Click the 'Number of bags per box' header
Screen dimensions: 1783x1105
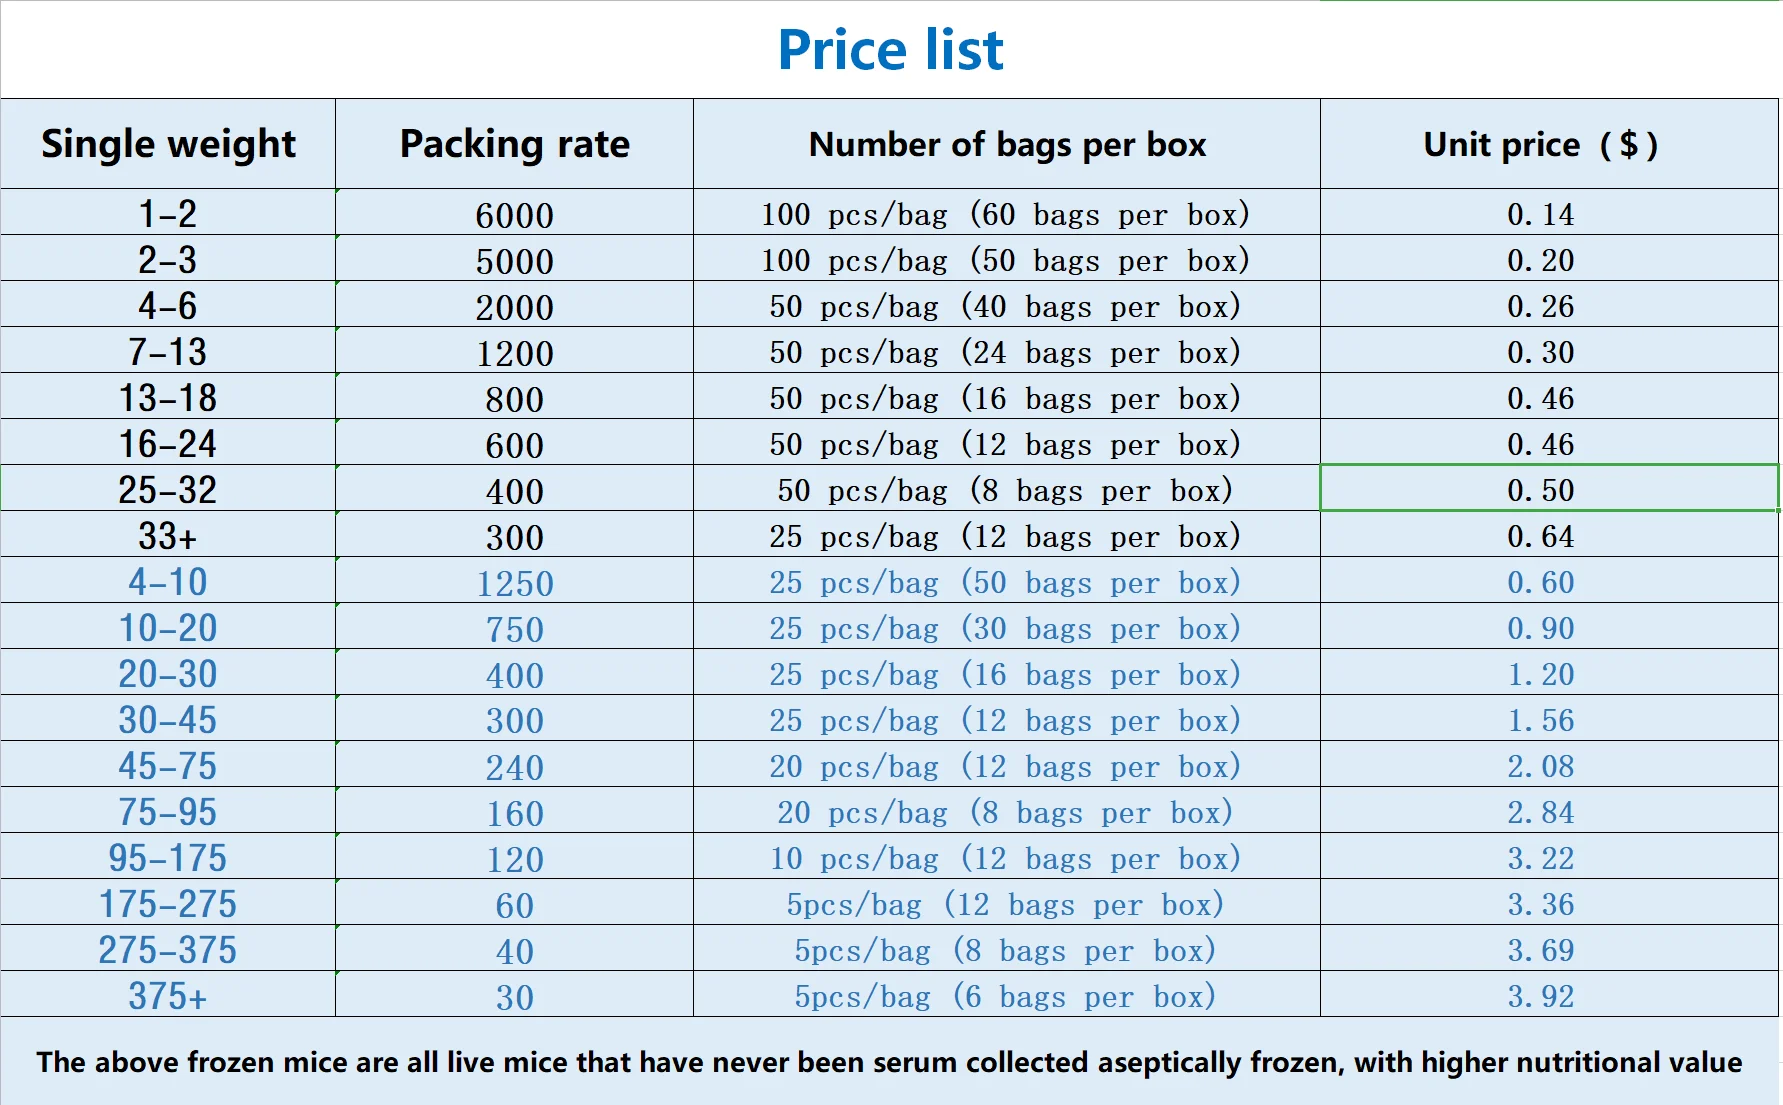[x=1007, y=144]
